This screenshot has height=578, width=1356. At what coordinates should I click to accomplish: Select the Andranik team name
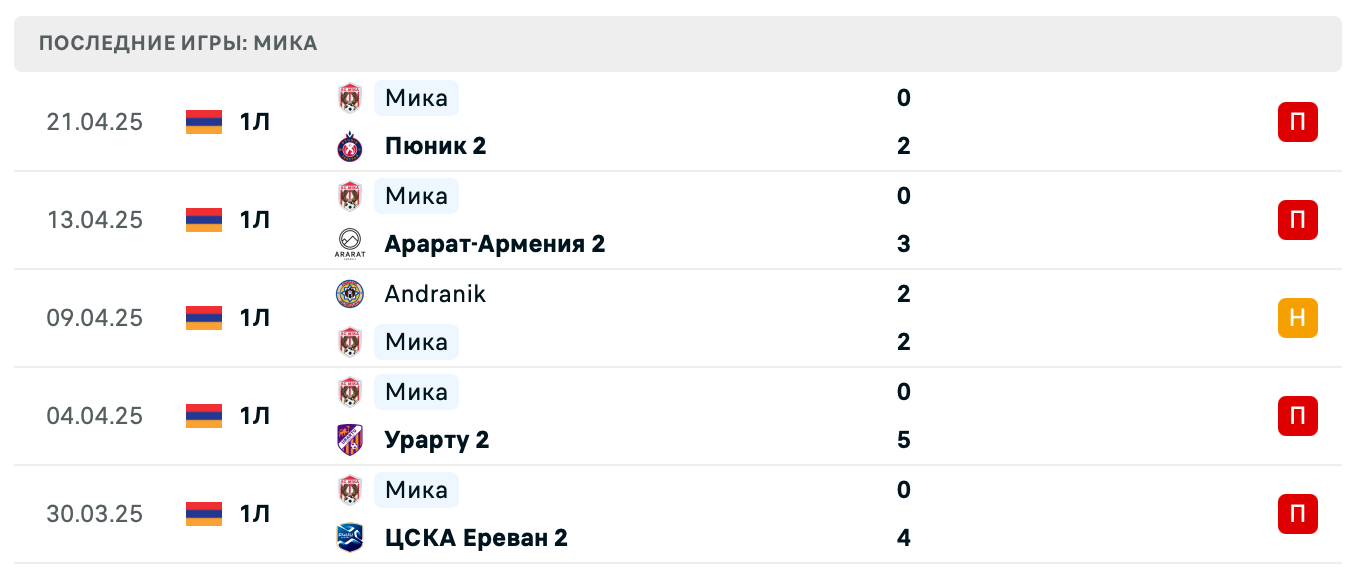[435, 294]
